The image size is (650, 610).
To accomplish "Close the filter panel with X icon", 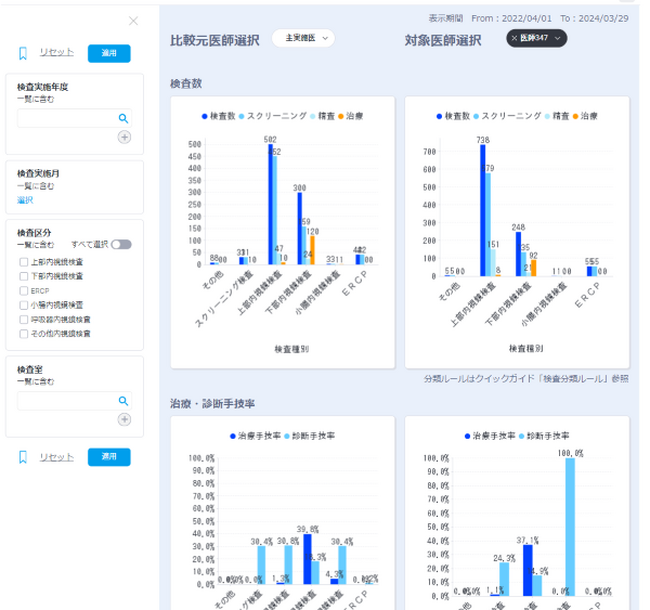I will (x=133, y=21).
